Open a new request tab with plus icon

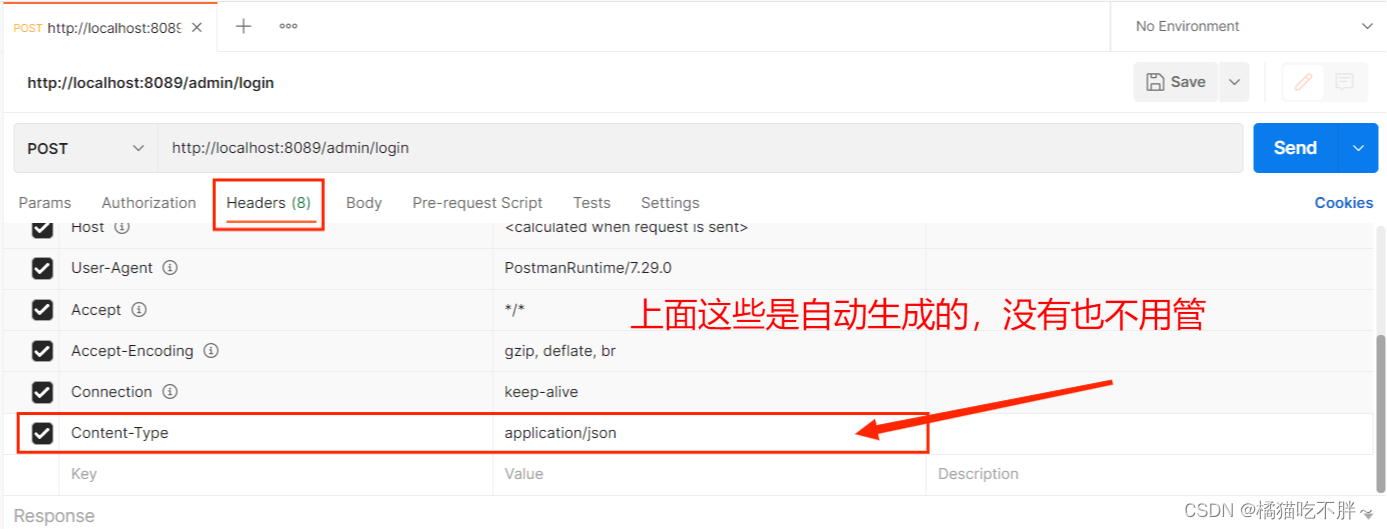click(x=243, y=26)
